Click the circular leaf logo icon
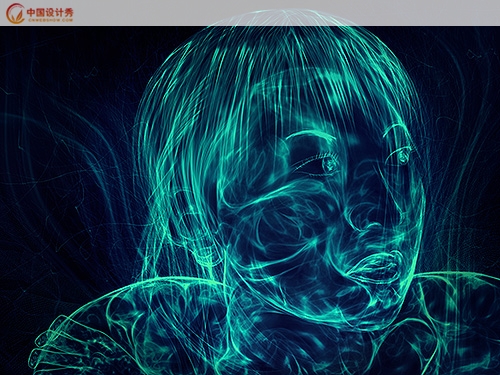500x375 pixels. click(x=15, y=13)
